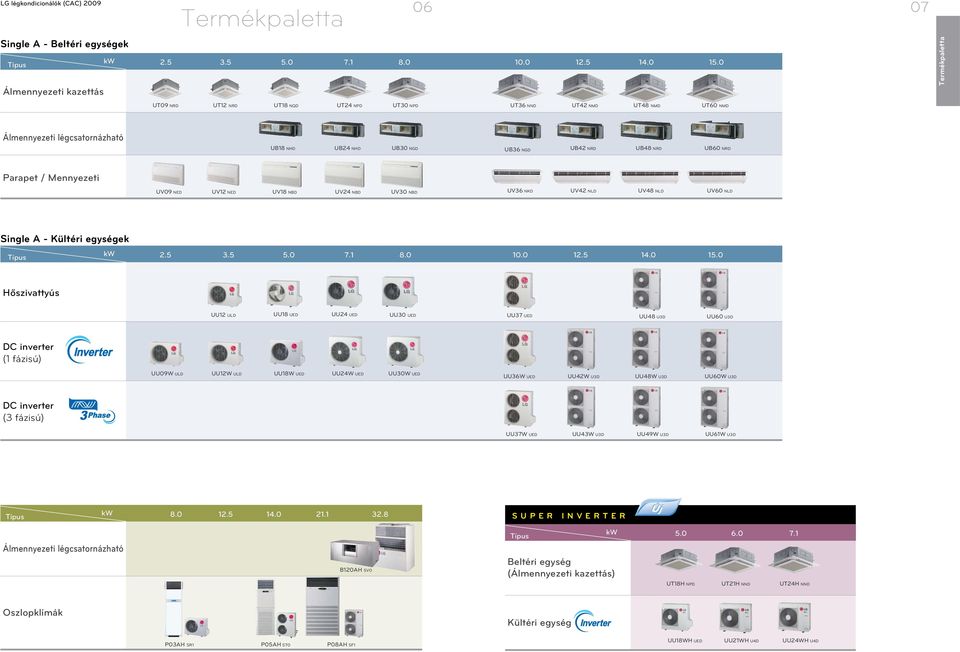The height and width of the screenshot is (652, 960).
Task: Select the UV09 parapet unit image
Action: pyautogui.click(x=168, y=173)
